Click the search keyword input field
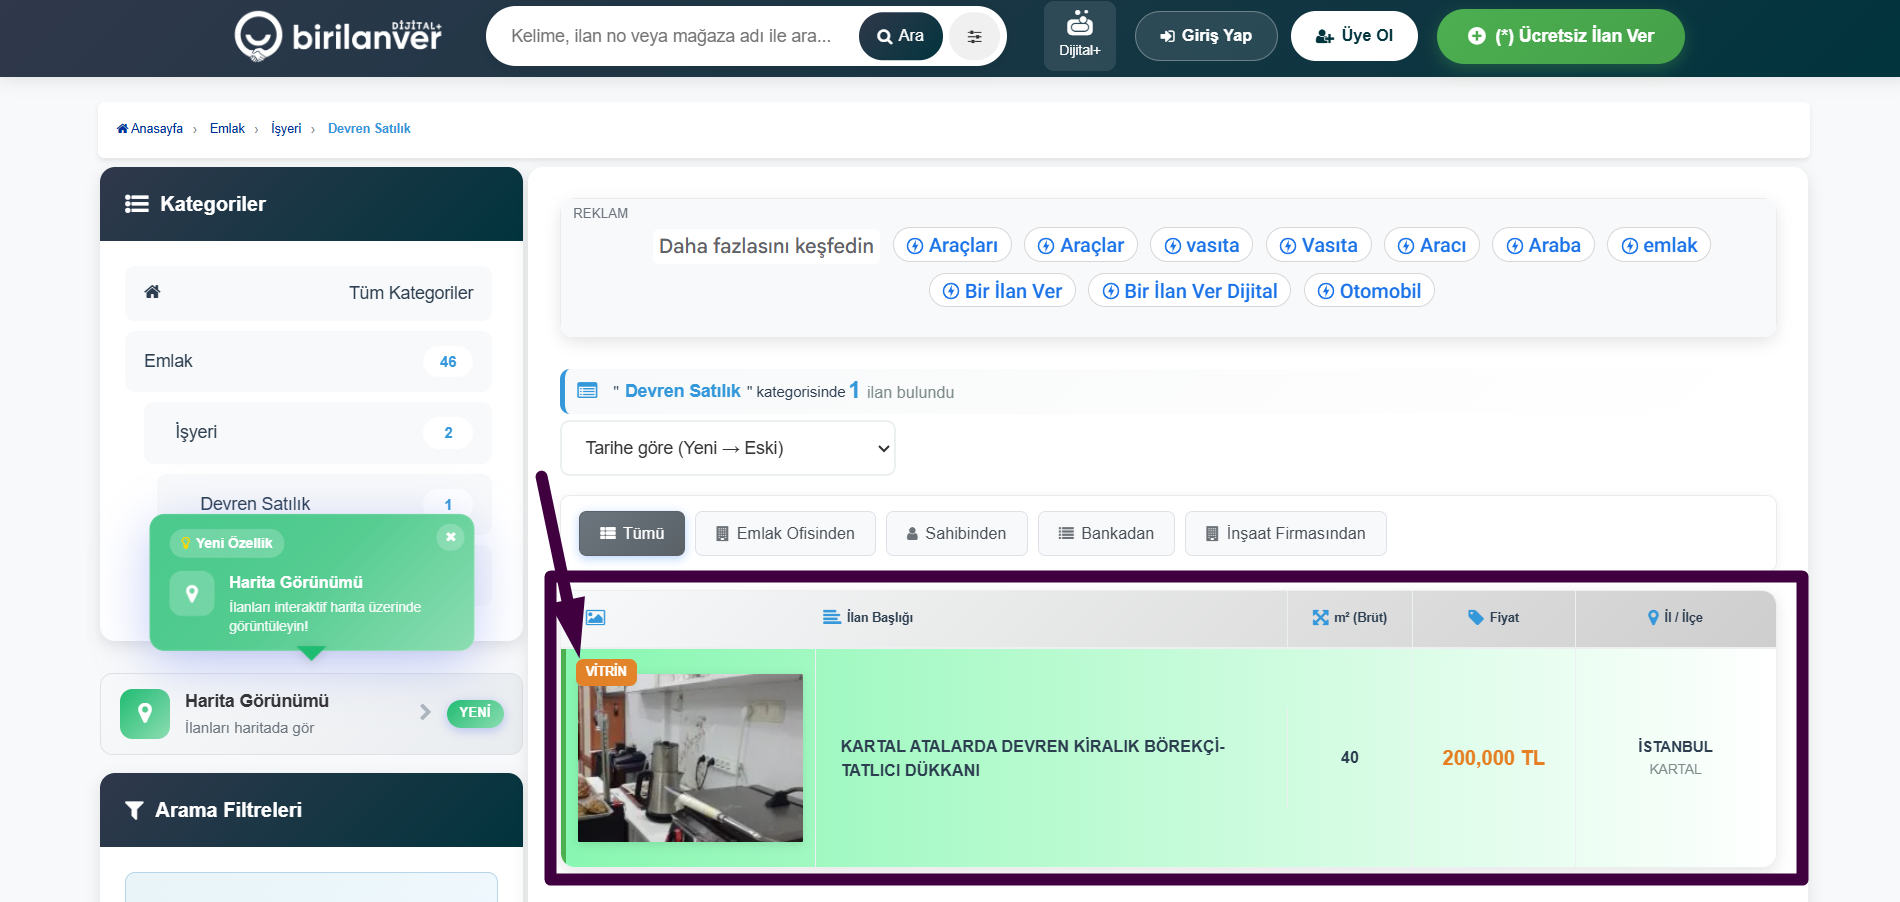 click(671, 36)
